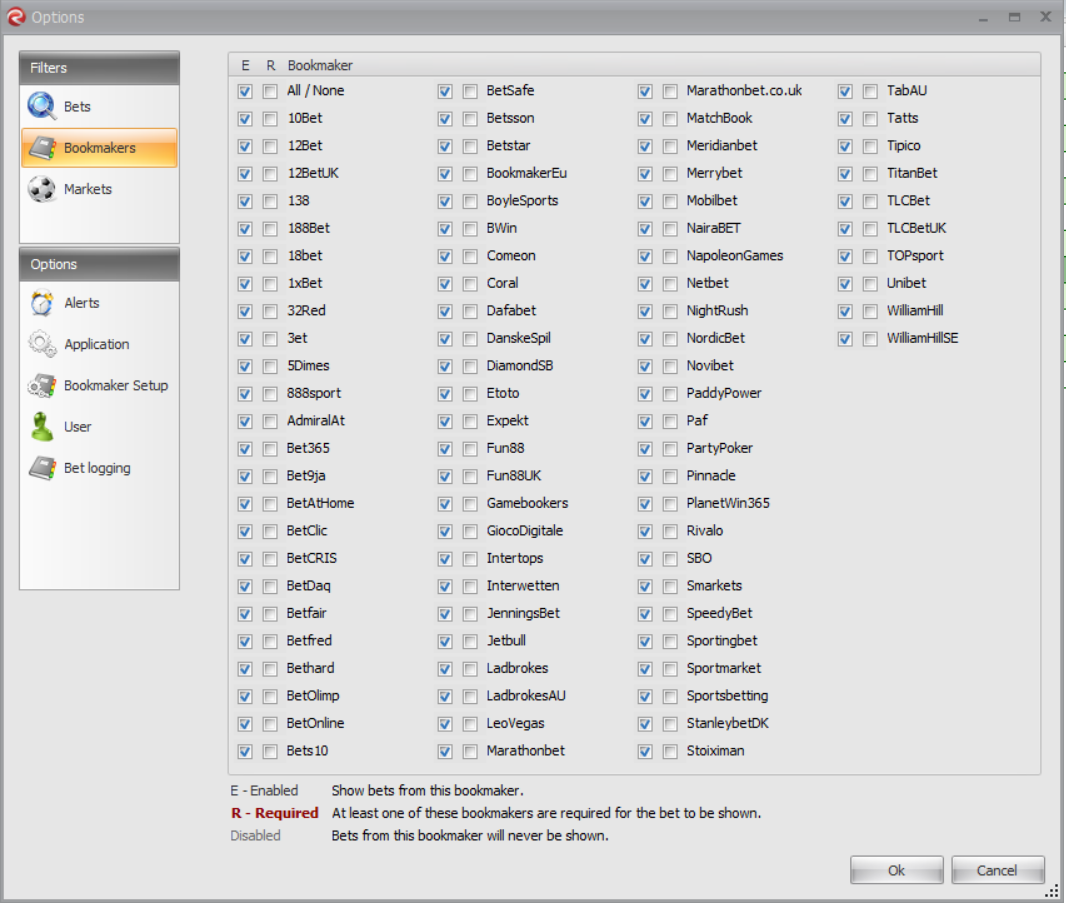Open the Alerts alarm clock icon
The image size is (1066, 903).
coord(42,303)
